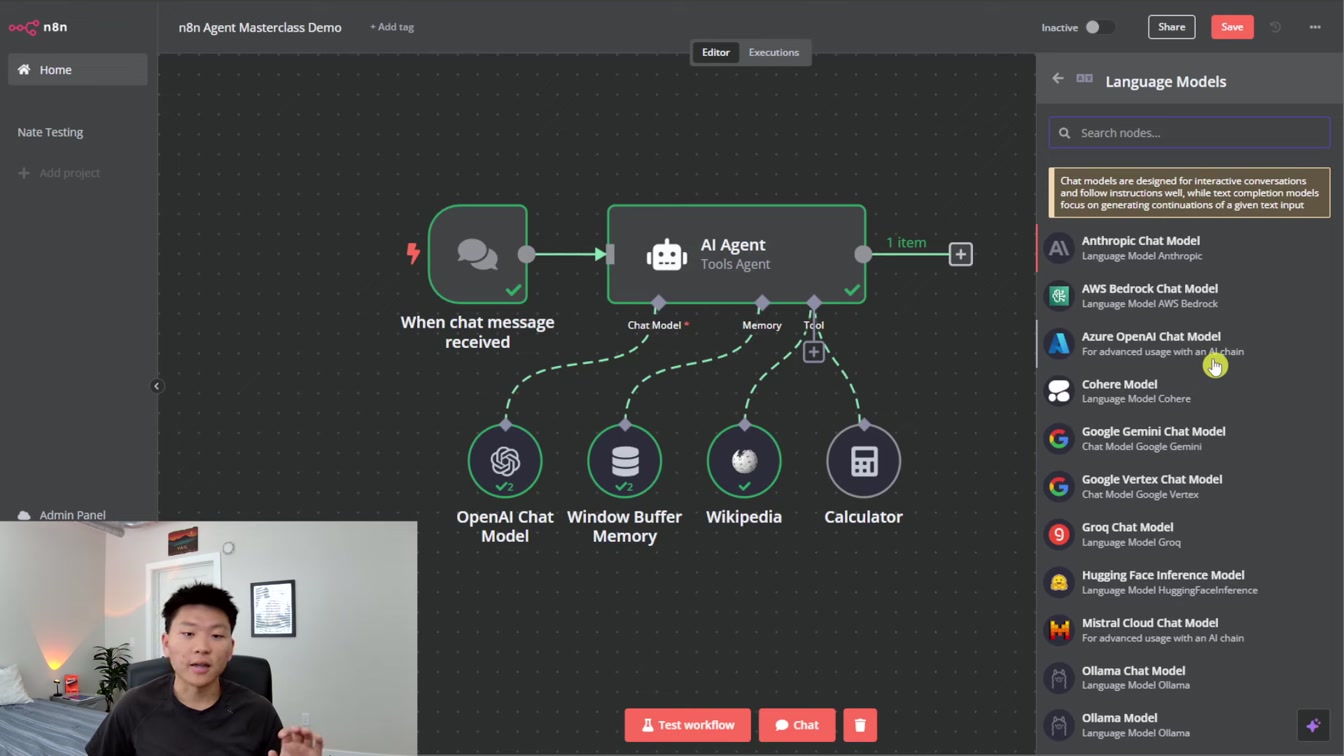Add a node after the AI Agent output
The height and width of the screenshot is (756, 1344).
point(960,254)
